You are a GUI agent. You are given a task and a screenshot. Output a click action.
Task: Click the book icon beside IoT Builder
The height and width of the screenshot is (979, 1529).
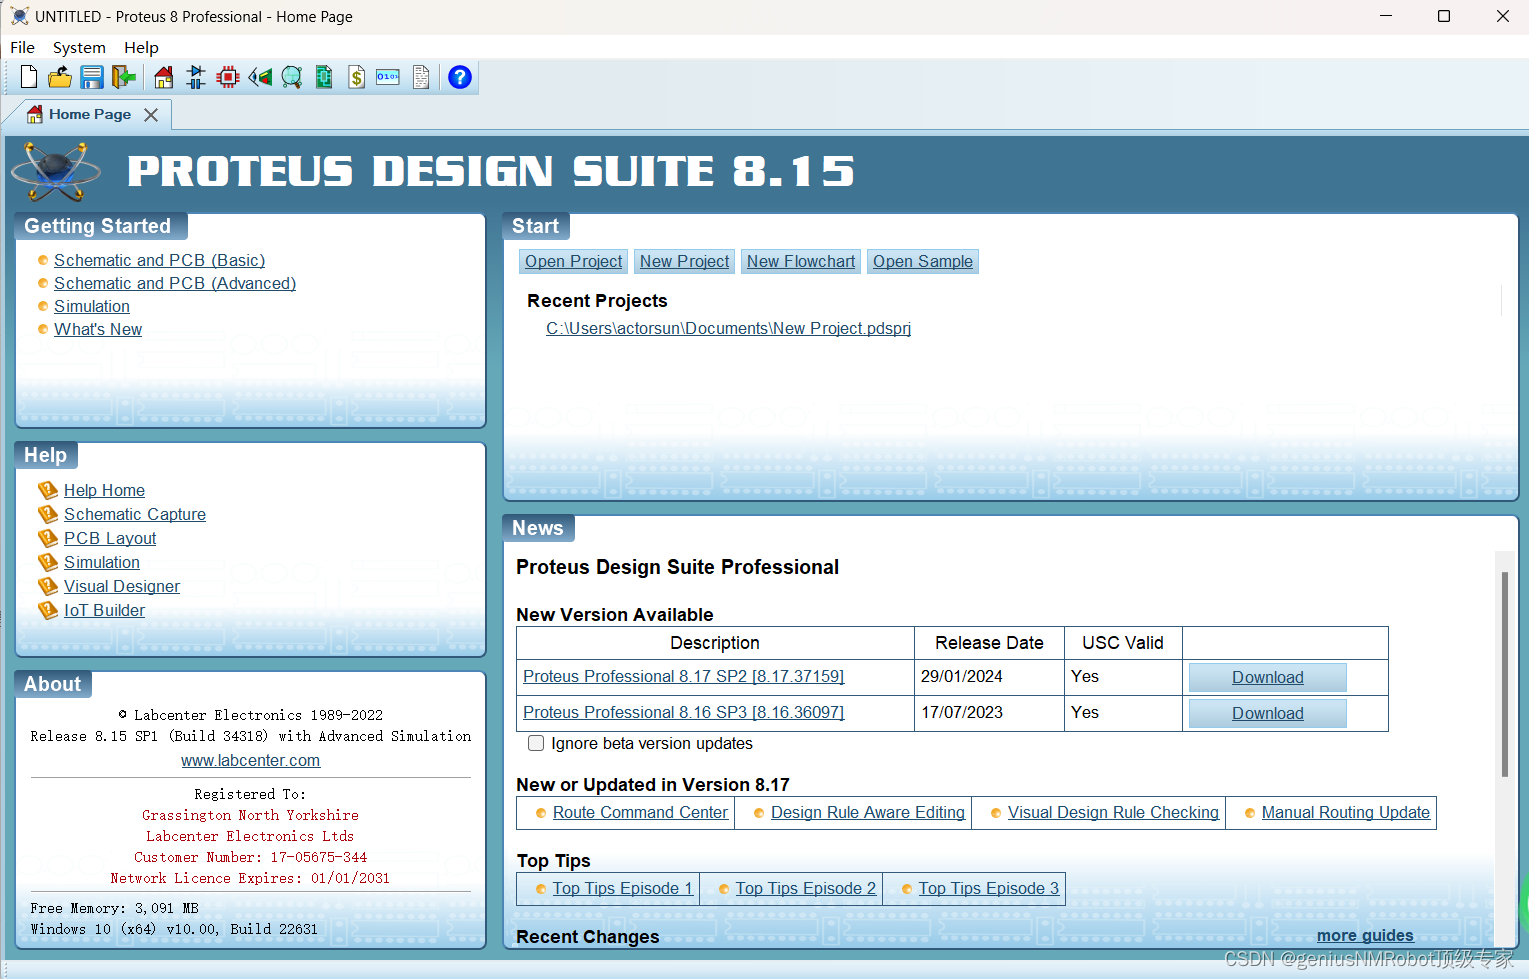click(x=48, y=610)
